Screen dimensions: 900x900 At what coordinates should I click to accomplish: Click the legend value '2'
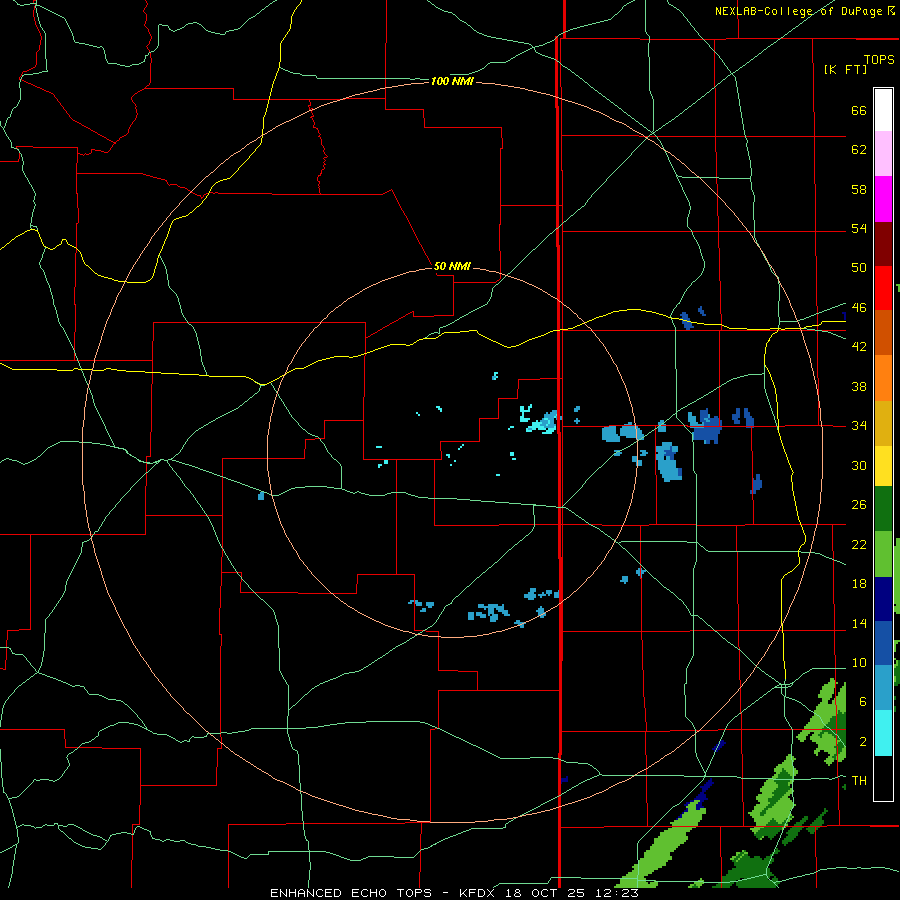[x=863, y=742]
